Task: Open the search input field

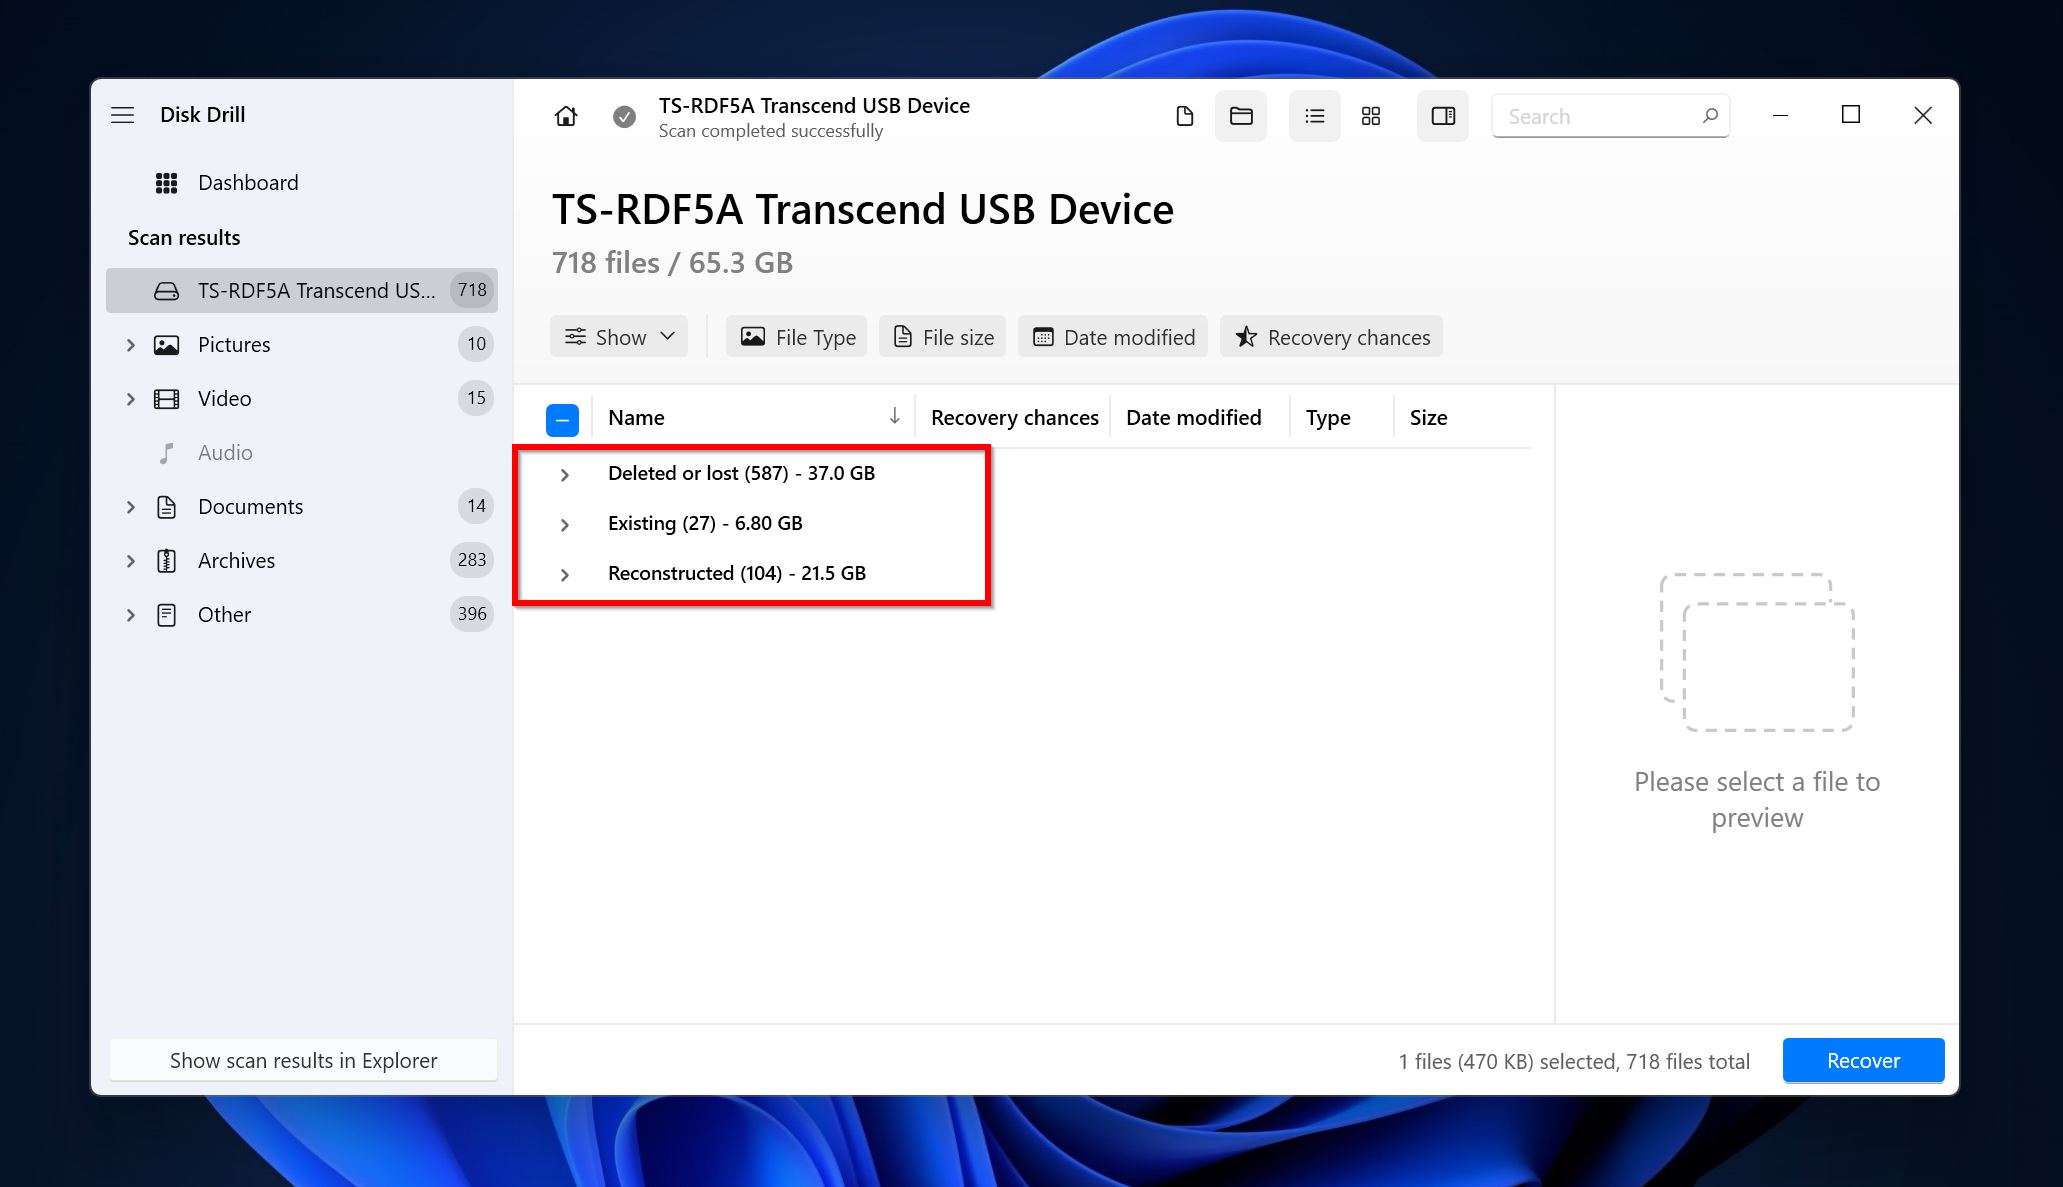Action: tap(1614, 116)
